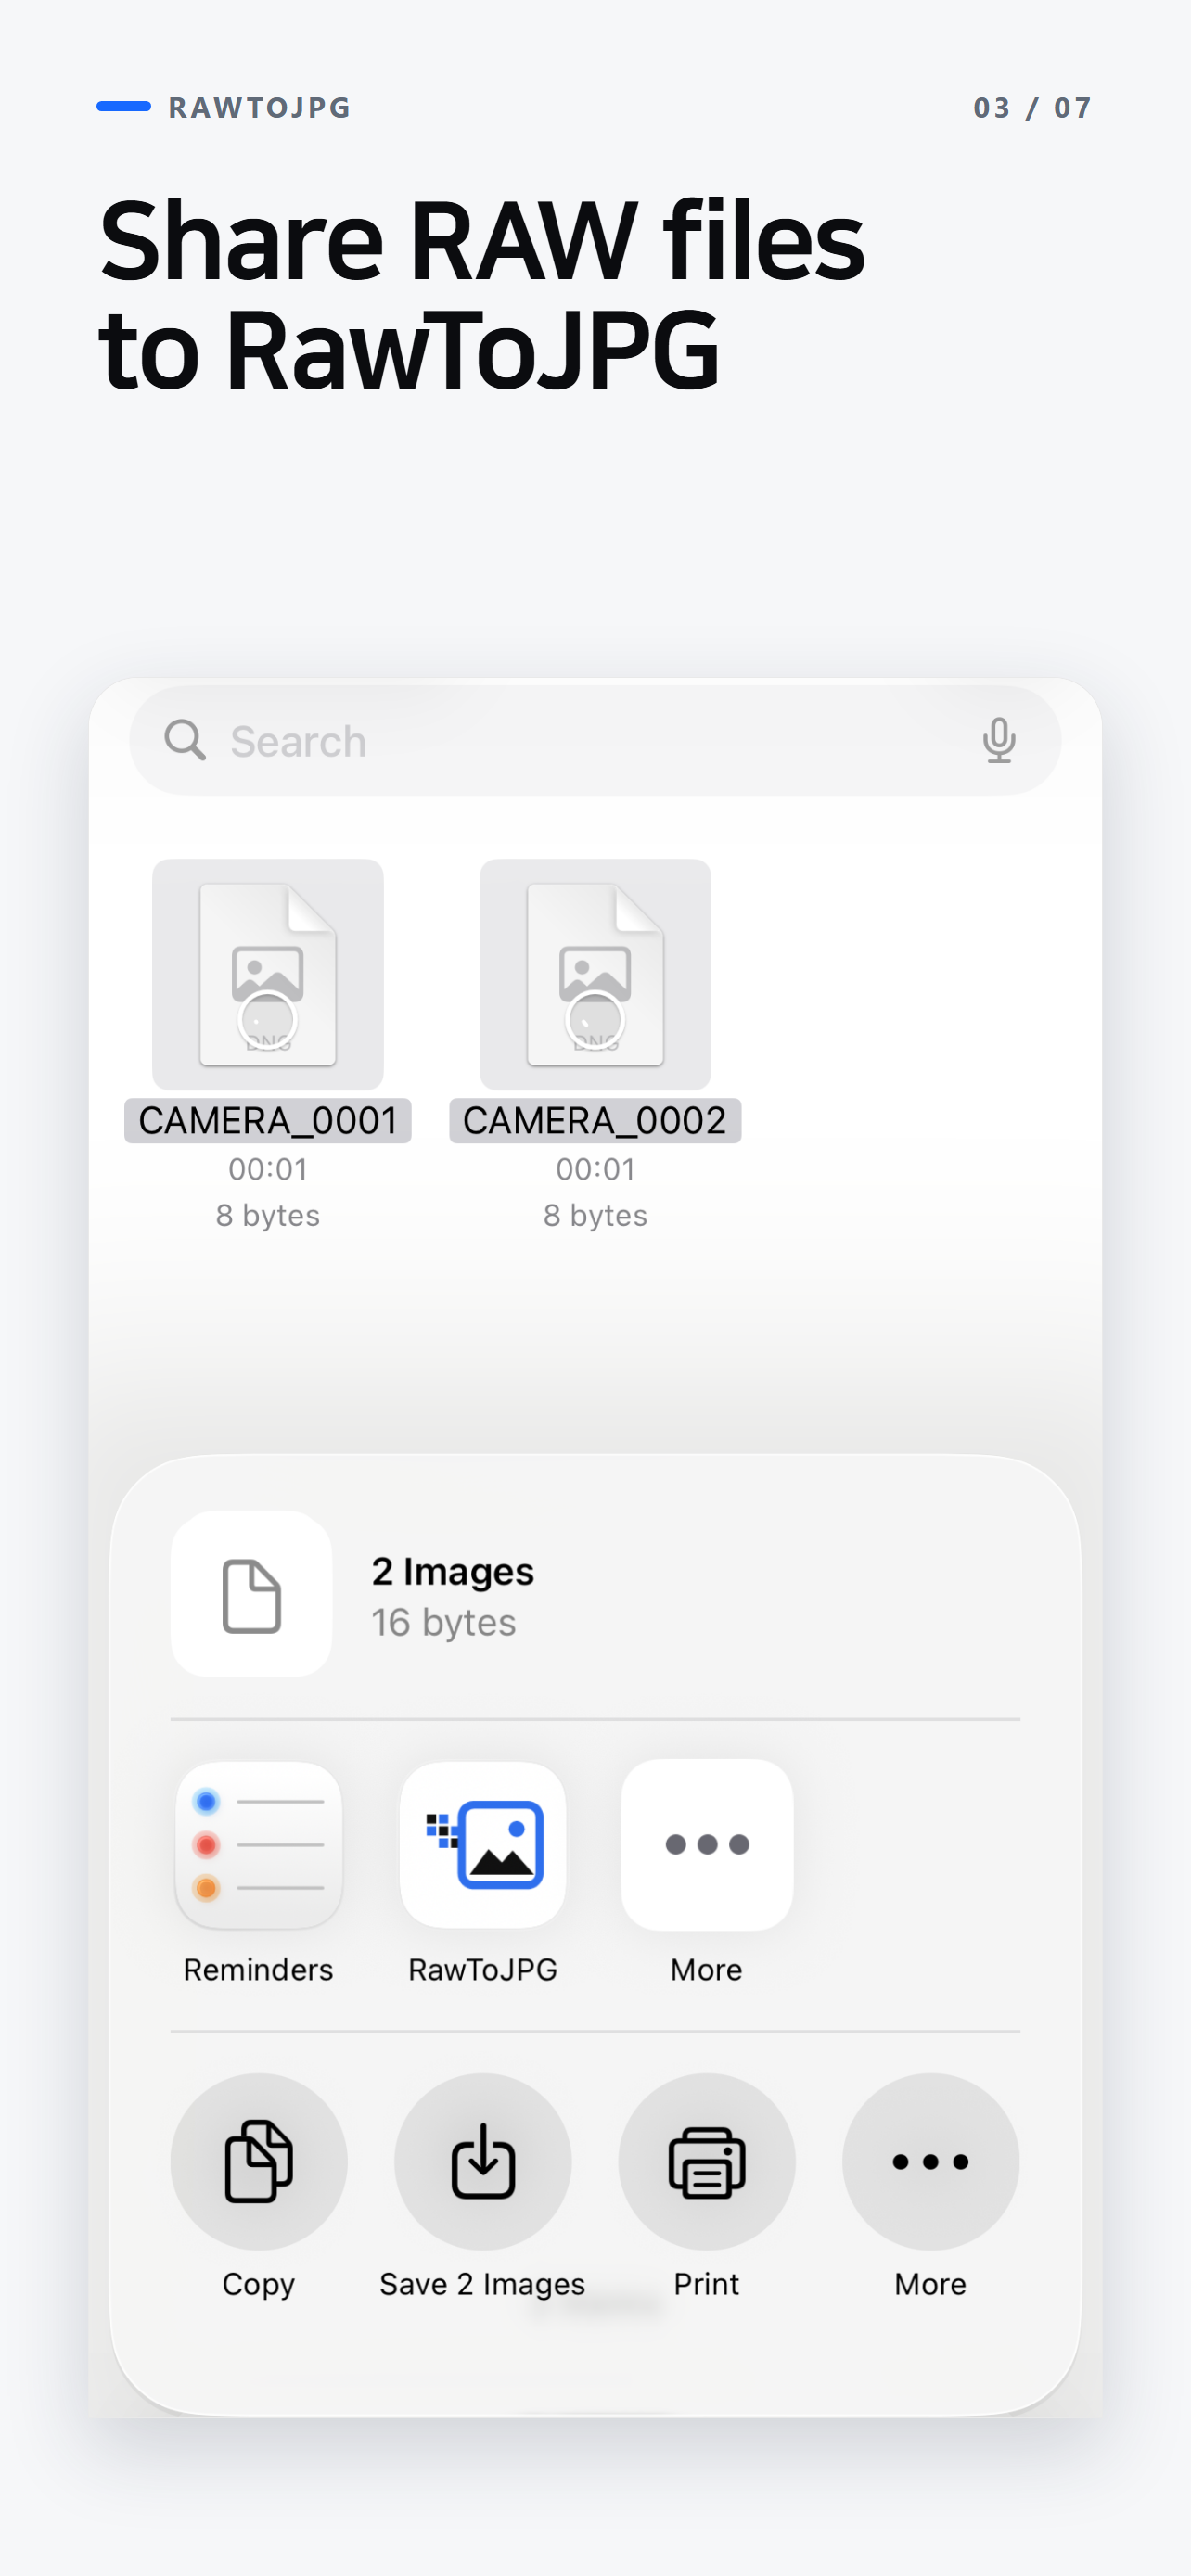Share to the Reminders app icon

[259, 1845]
